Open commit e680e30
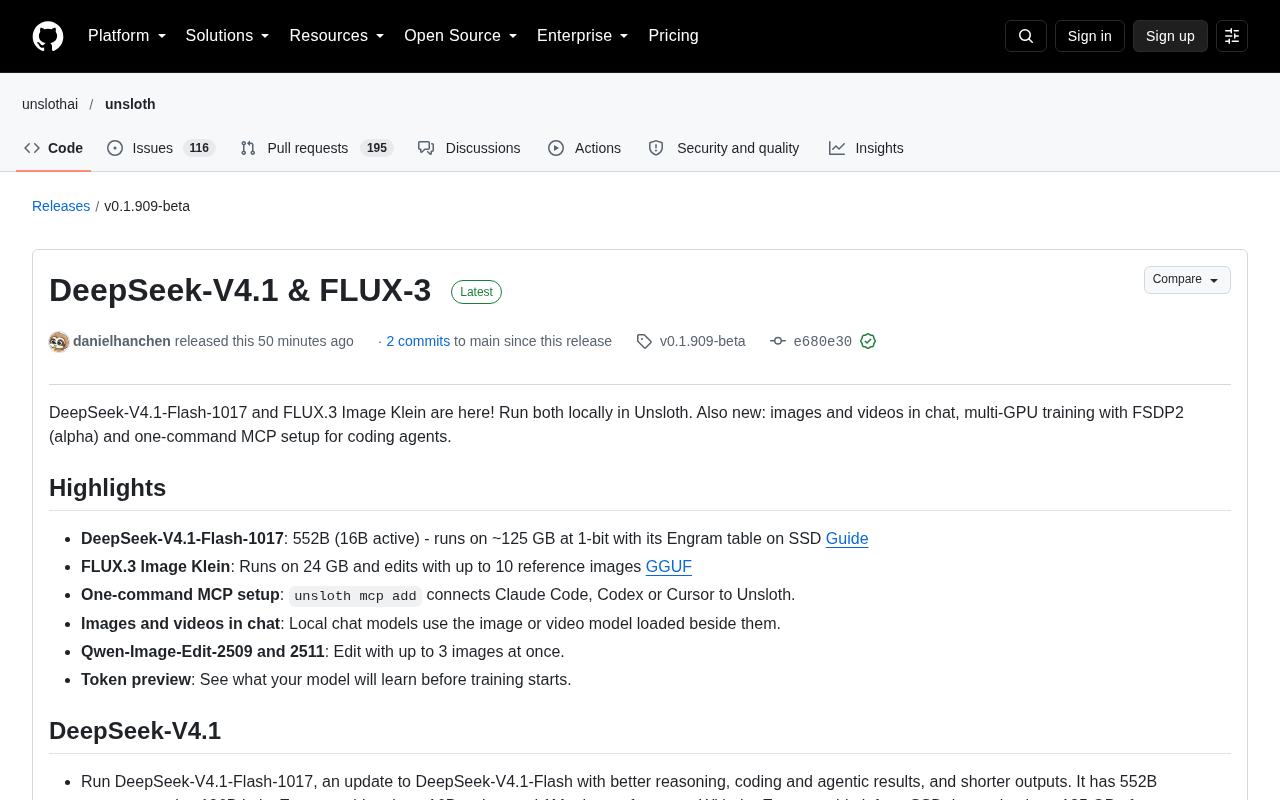 [823, 341]
